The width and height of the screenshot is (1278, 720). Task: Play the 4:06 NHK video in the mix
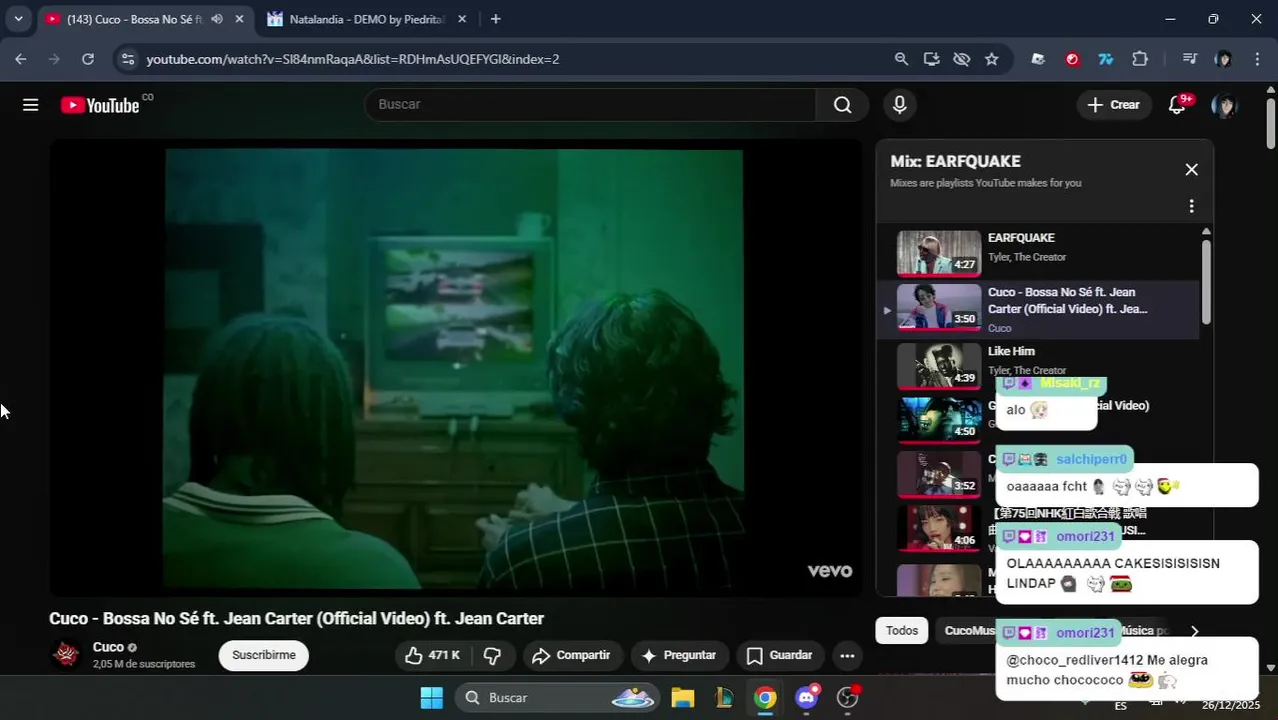[x=939, y=528]
